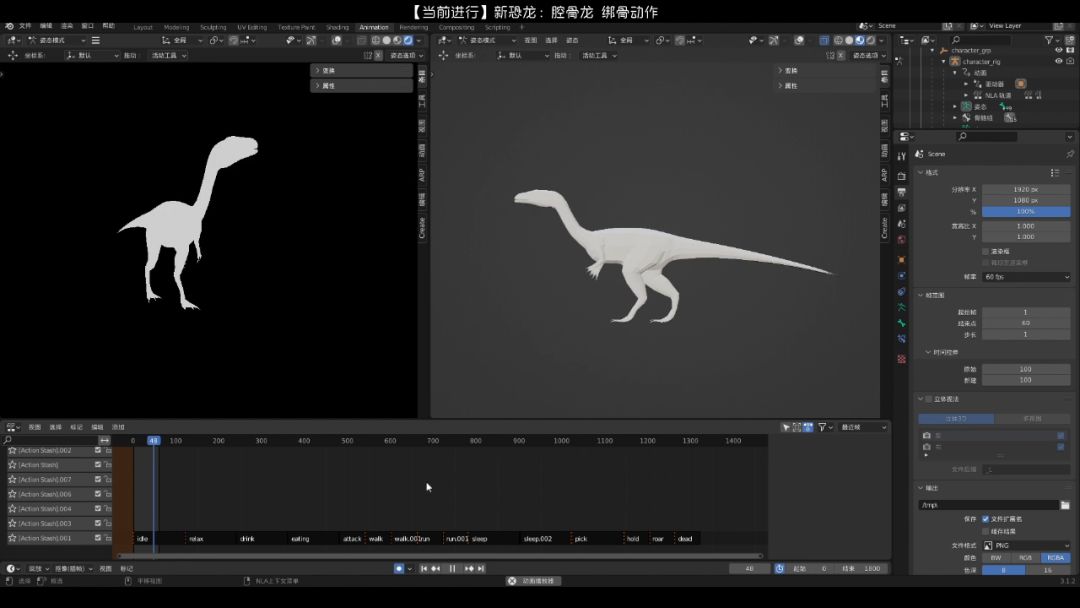
Task: Select the star on [Action Stash].002 track
Action: click(x=13, y=451)
